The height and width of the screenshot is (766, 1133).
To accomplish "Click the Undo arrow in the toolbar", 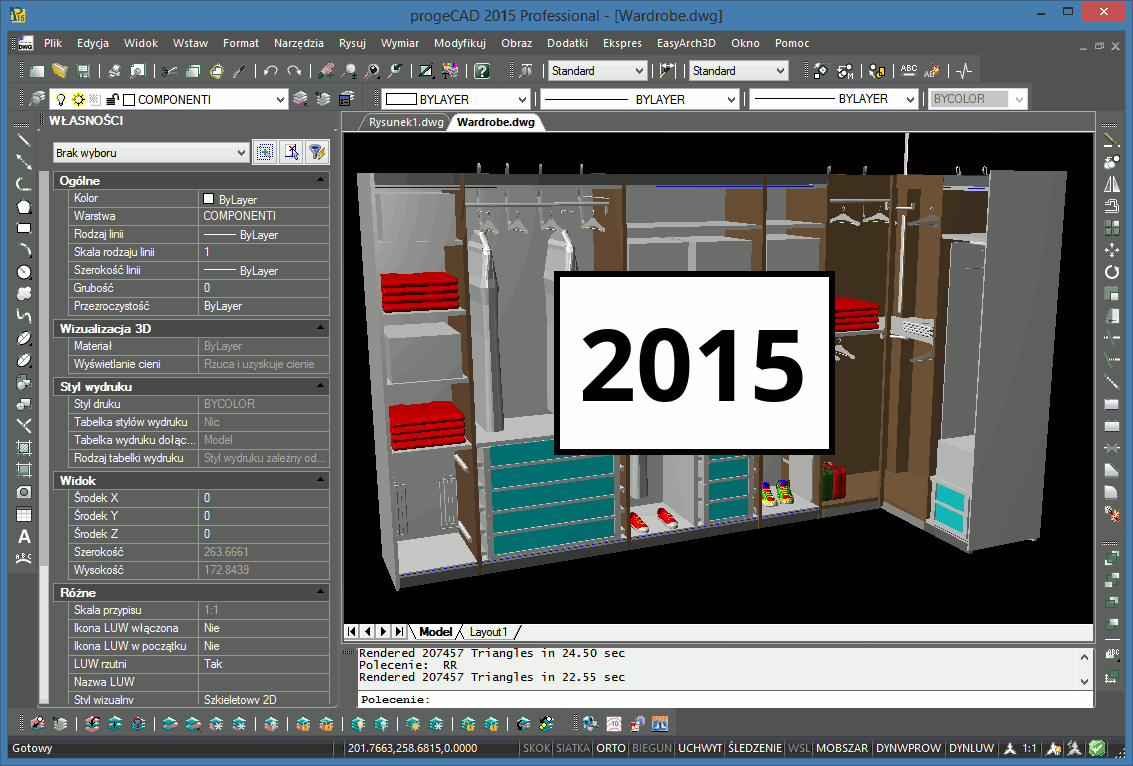I will 271,71.
